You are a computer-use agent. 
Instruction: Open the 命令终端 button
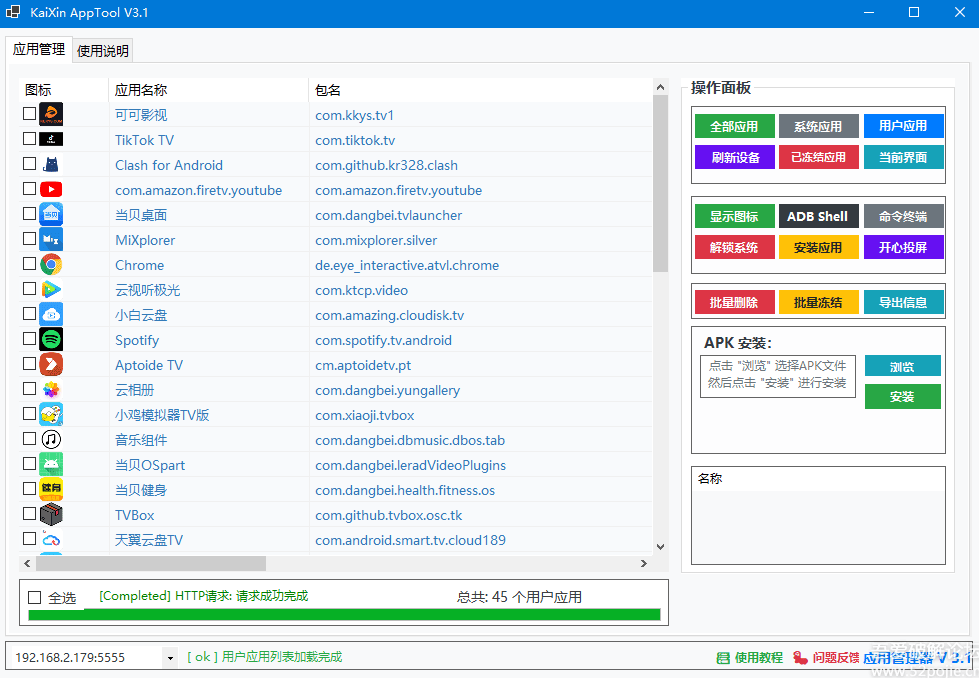pos(903,216)
